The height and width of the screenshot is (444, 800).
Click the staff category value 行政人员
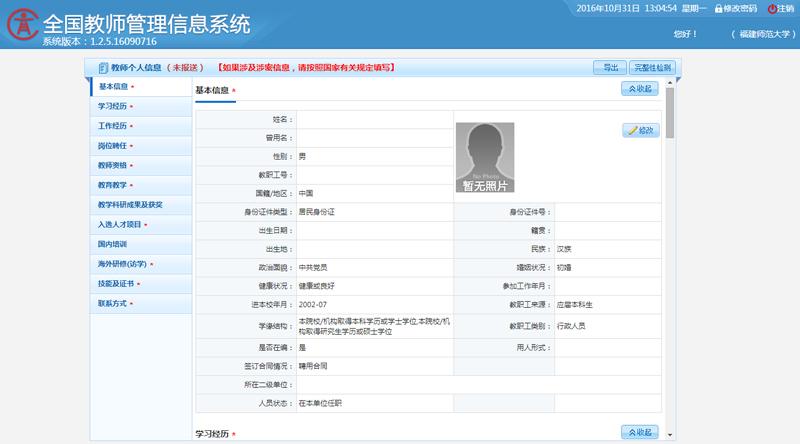pyautogui.click(x=571, y=326)
